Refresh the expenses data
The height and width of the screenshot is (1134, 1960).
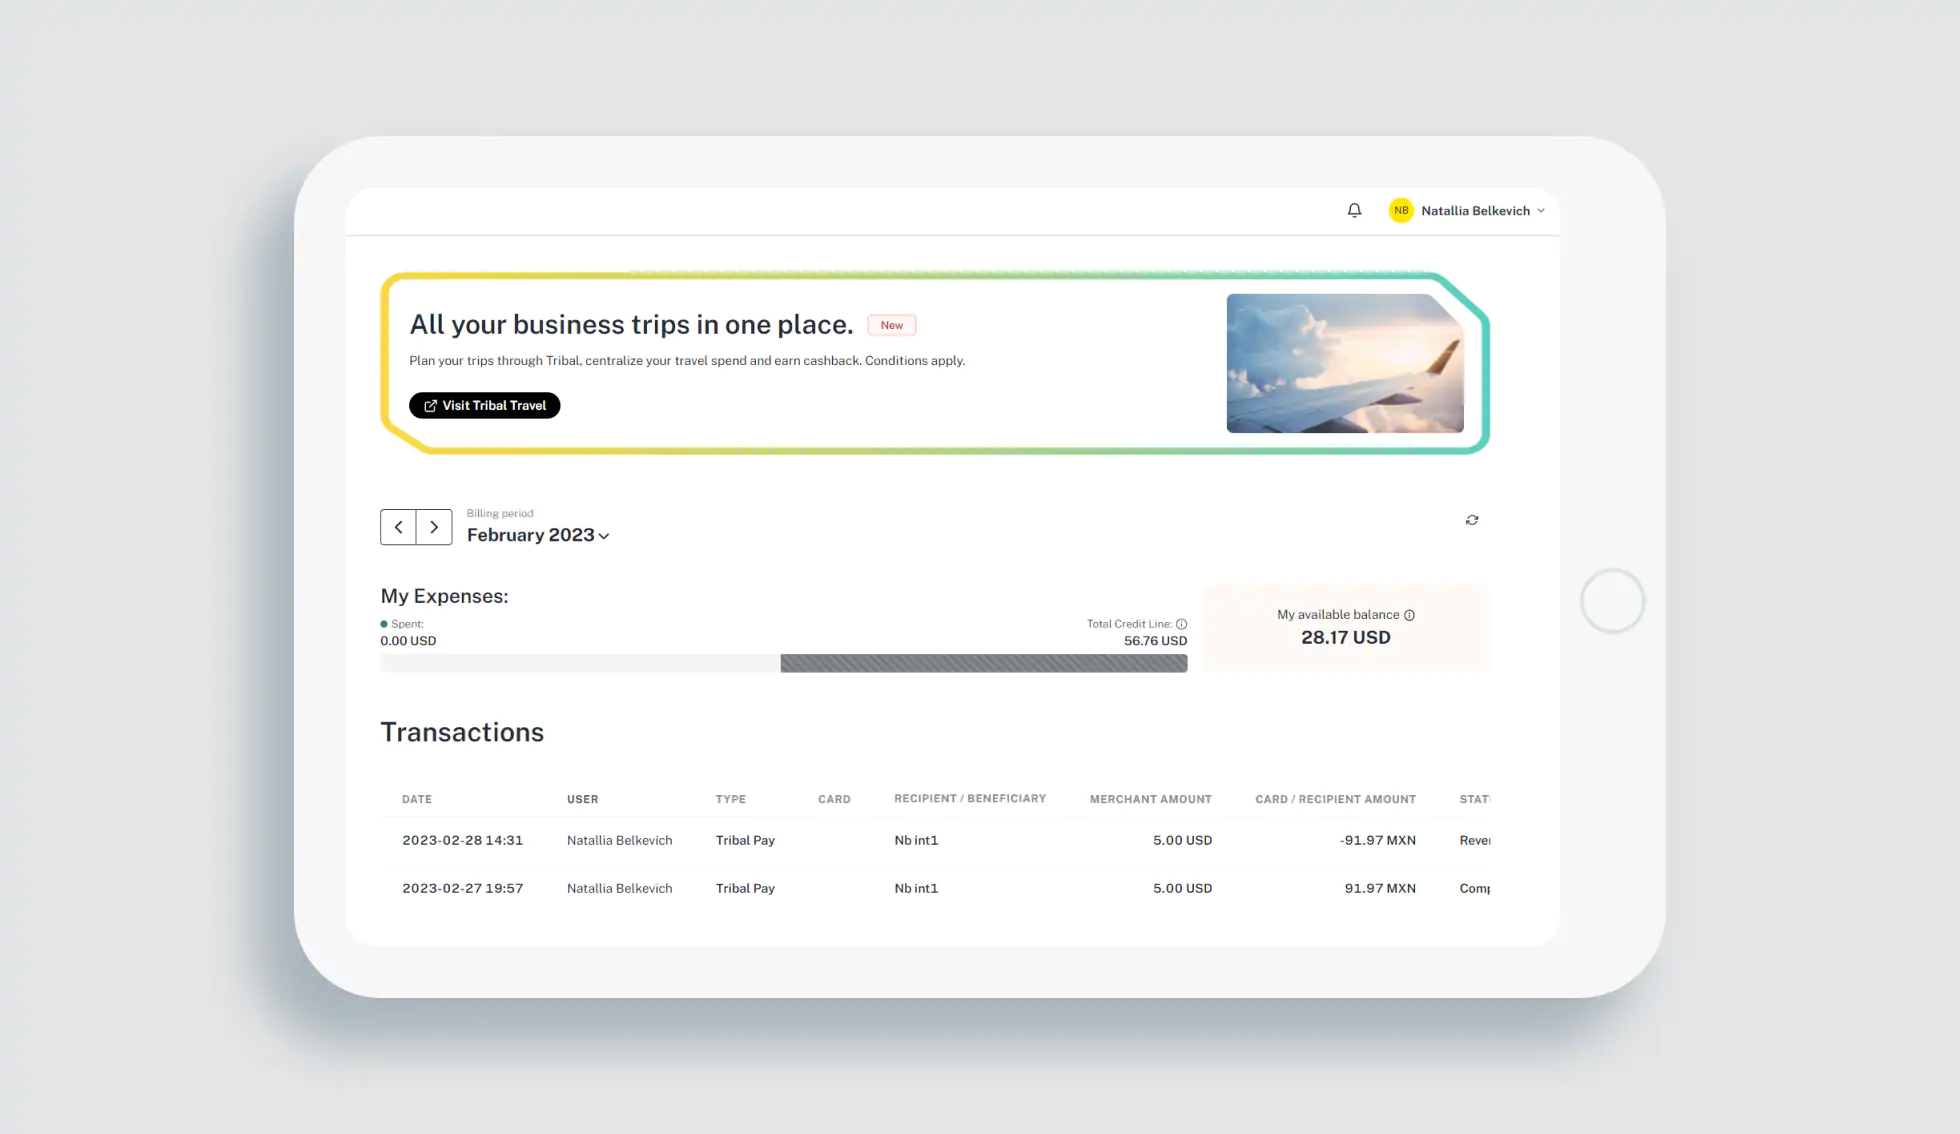click(1472, 520)
